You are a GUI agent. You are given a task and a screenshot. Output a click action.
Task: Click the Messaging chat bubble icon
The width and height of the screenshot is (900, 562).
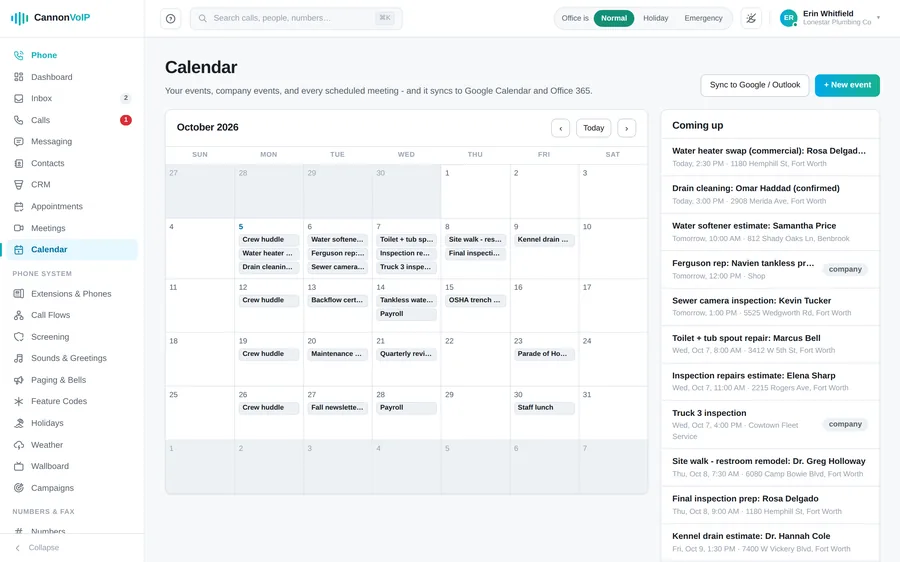(19, 141)
